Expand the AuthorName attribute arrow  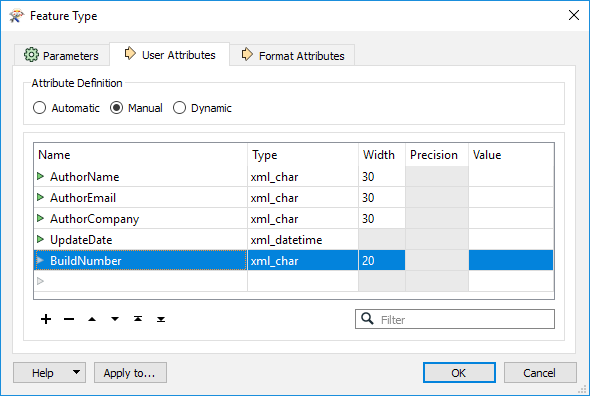pyautogui.click(x=40, y=176)
